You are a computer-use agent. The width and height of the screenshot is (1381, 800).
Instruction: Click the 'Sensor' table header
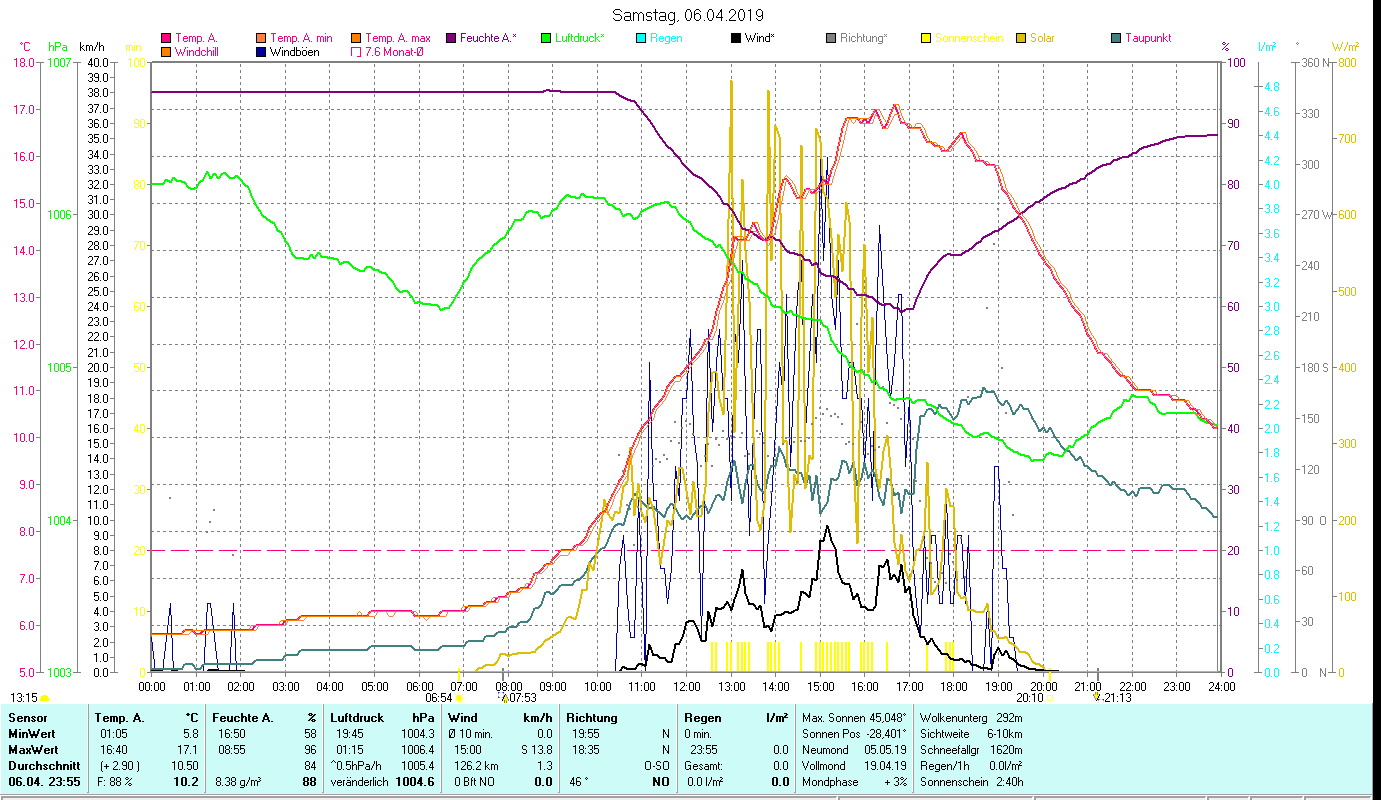(26, 718)
